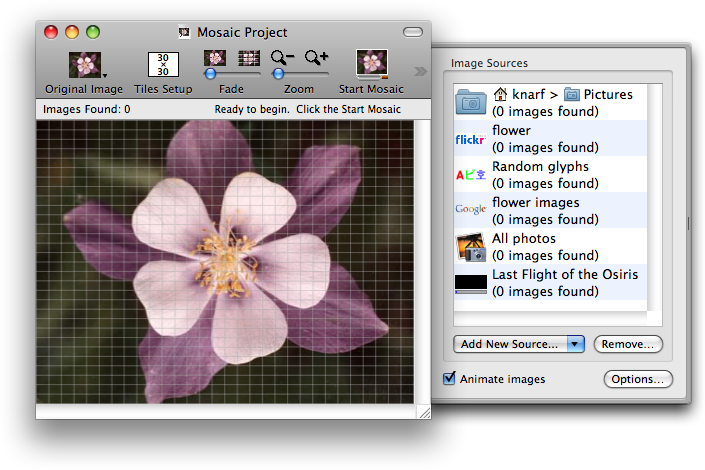Screen dimensions: 705x470
Task: Select the Google flower images source
Action: [550, 210]
